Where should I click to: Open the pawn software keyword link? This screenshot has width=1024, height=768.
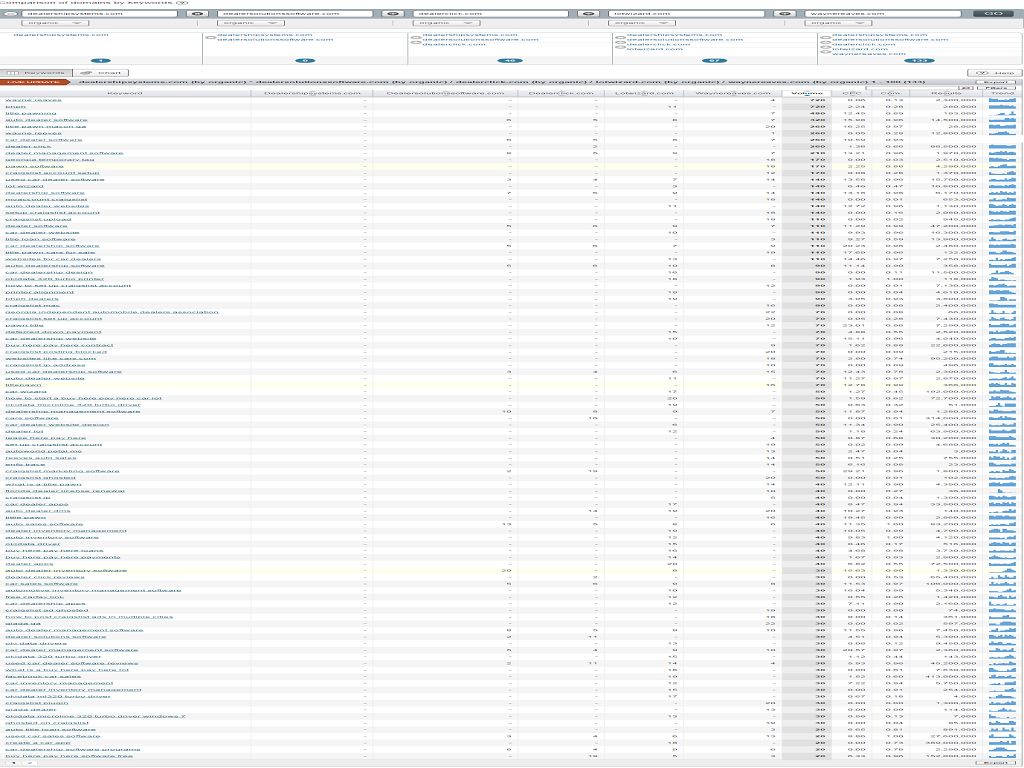pyautogui.click(x=34, y=166)
